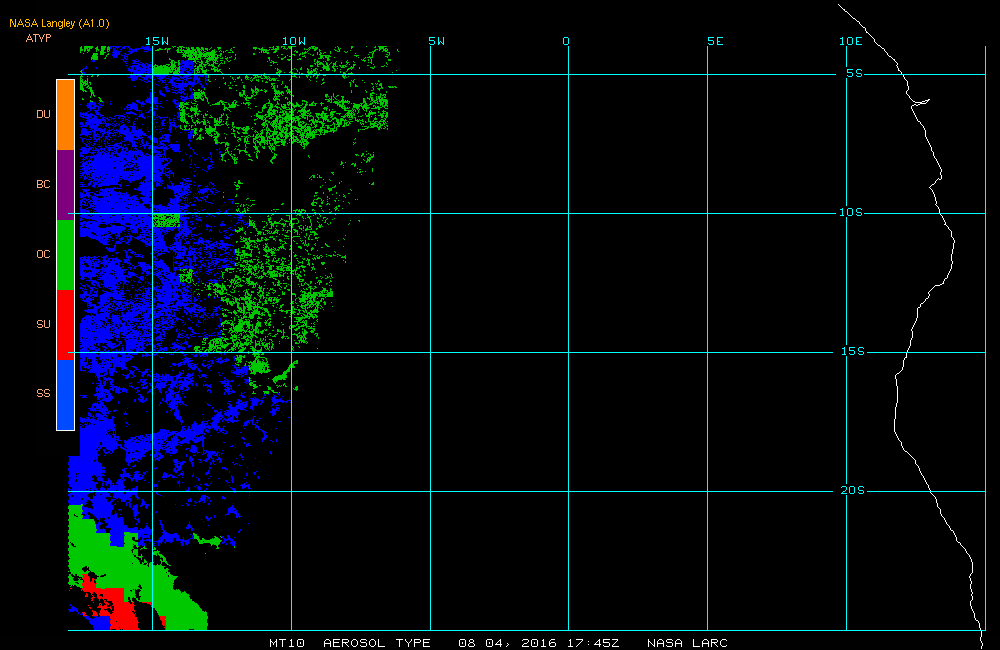Click the date 08 04, 2016 caption
The image size is (1000, 650).
pyautogui.click(x=508, y=643)
